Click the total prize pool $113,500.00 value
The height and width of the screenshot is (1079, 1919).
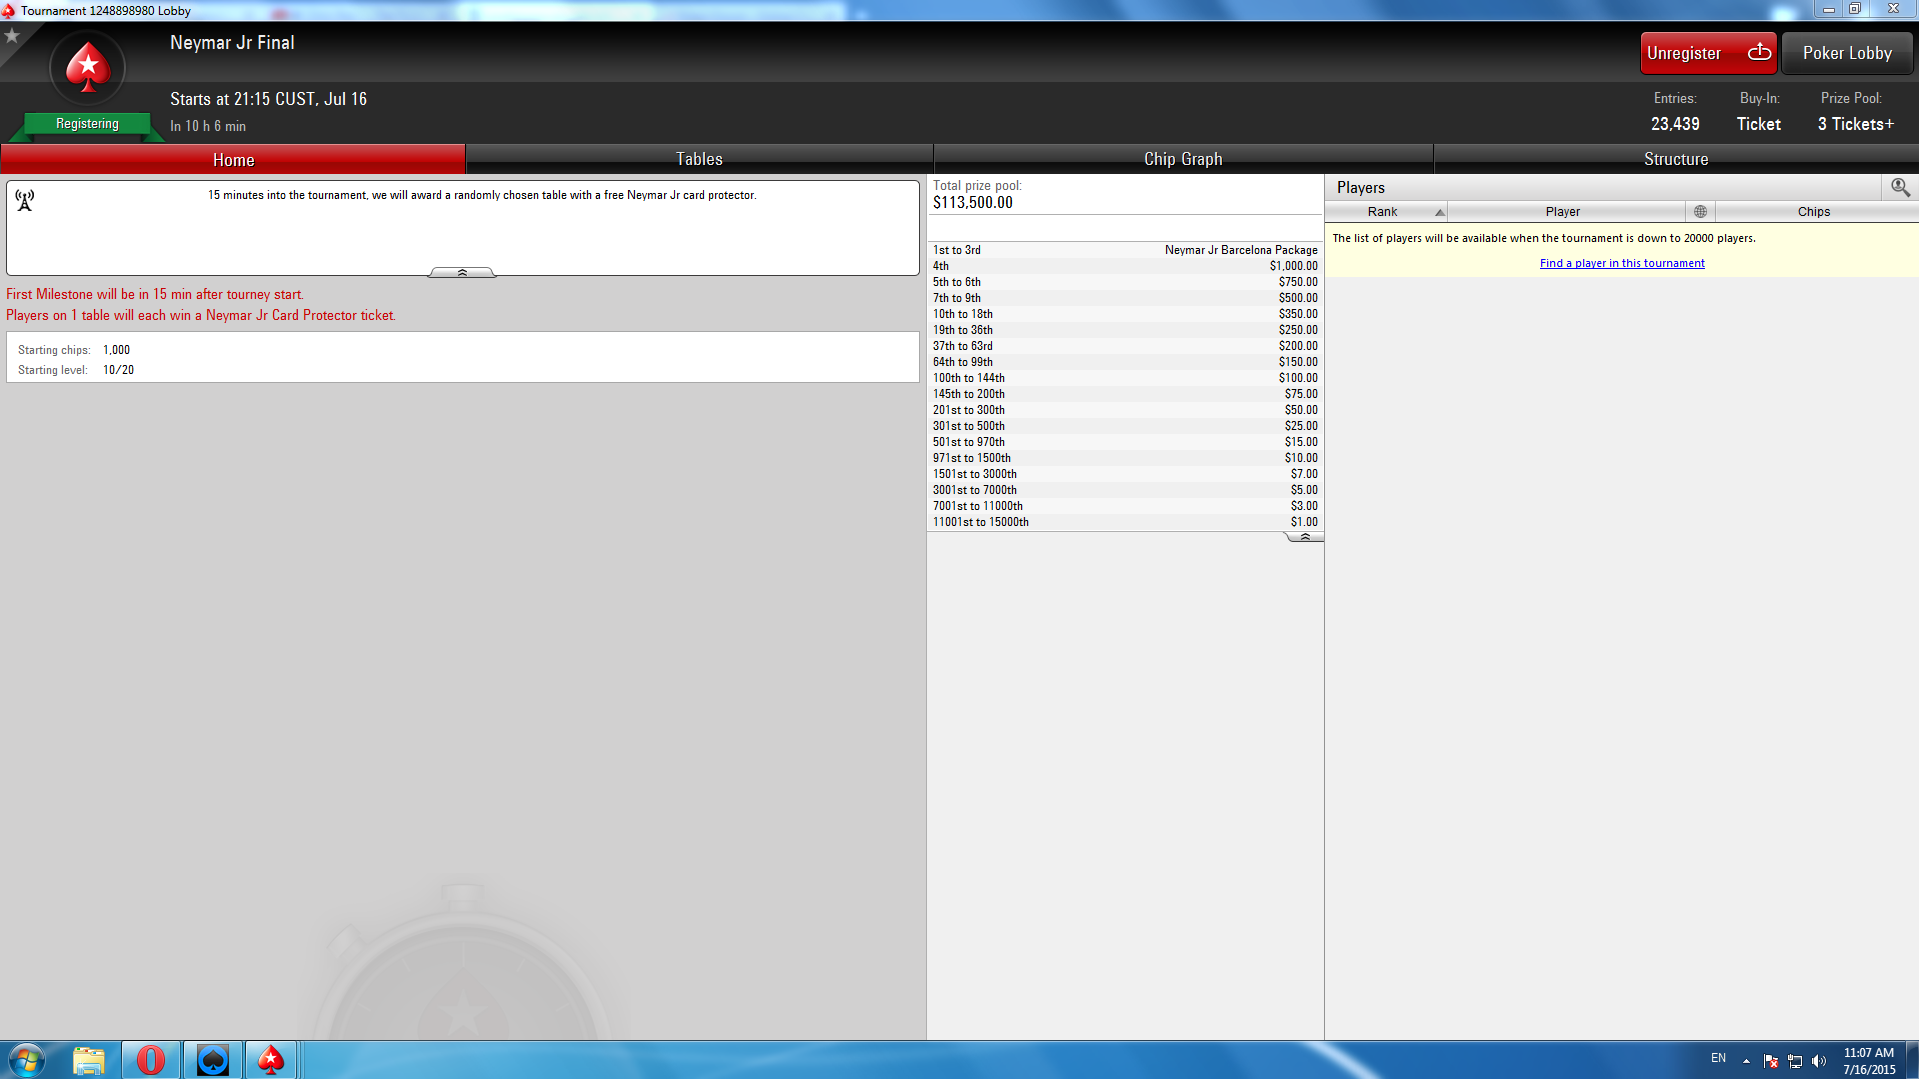pos(972,203)
